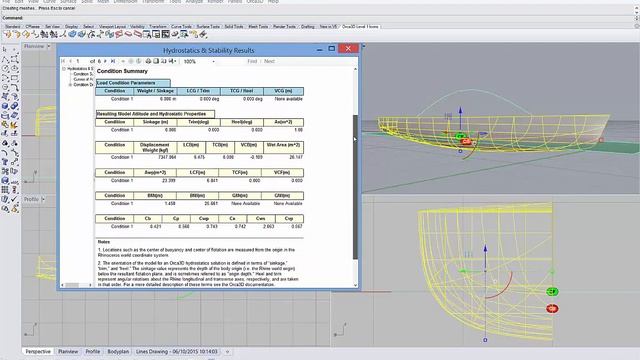Refresh the report view
This screenshot has width=640, height=360.
point(139,61)
